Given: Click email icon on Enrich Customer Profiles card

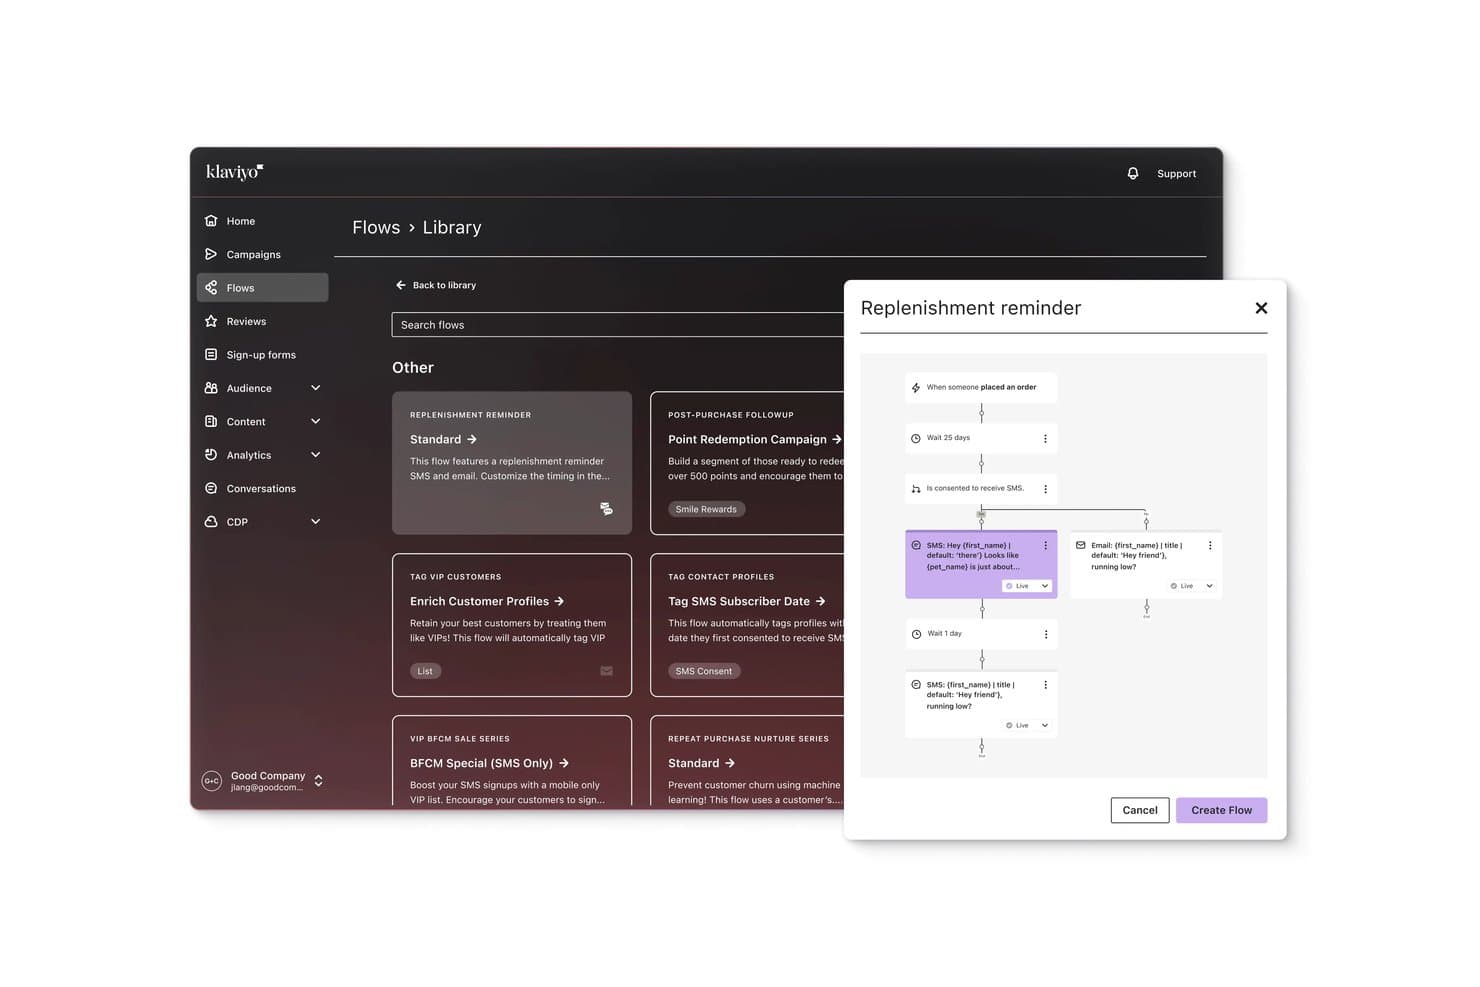Looking at the screenshot, I should click(x=606, y=671).
